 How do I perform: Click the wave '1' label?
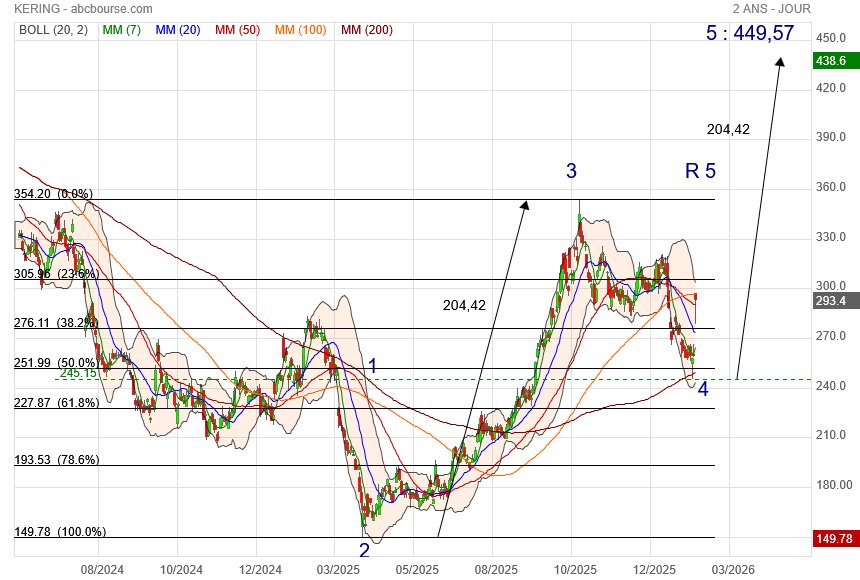pyautogui.click(x=373, y=365)
